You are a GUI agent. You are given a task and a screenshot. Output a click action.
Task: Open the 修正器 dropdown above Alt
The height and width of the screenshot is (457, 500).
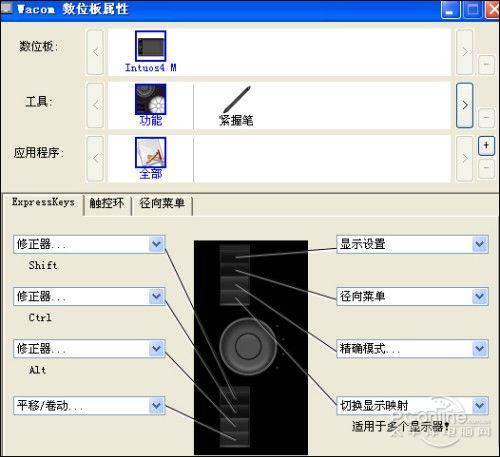click(89, 349)
